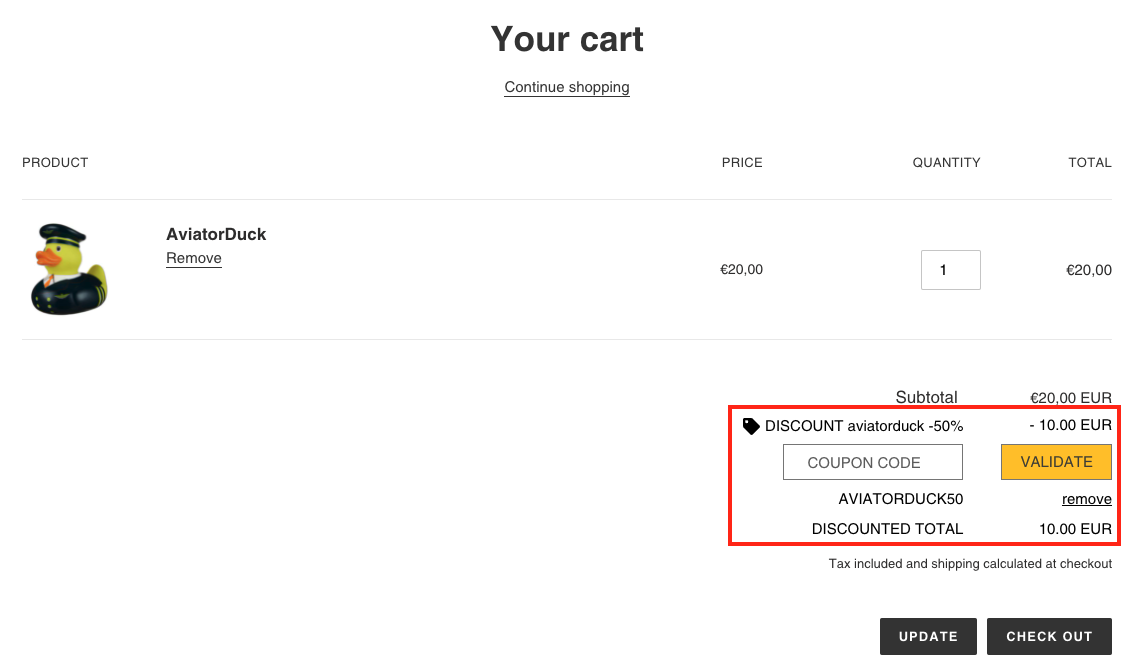Viewport: 1127px width, 667px height.
Task: Click the Your cart heading
Action: (567, 39)
